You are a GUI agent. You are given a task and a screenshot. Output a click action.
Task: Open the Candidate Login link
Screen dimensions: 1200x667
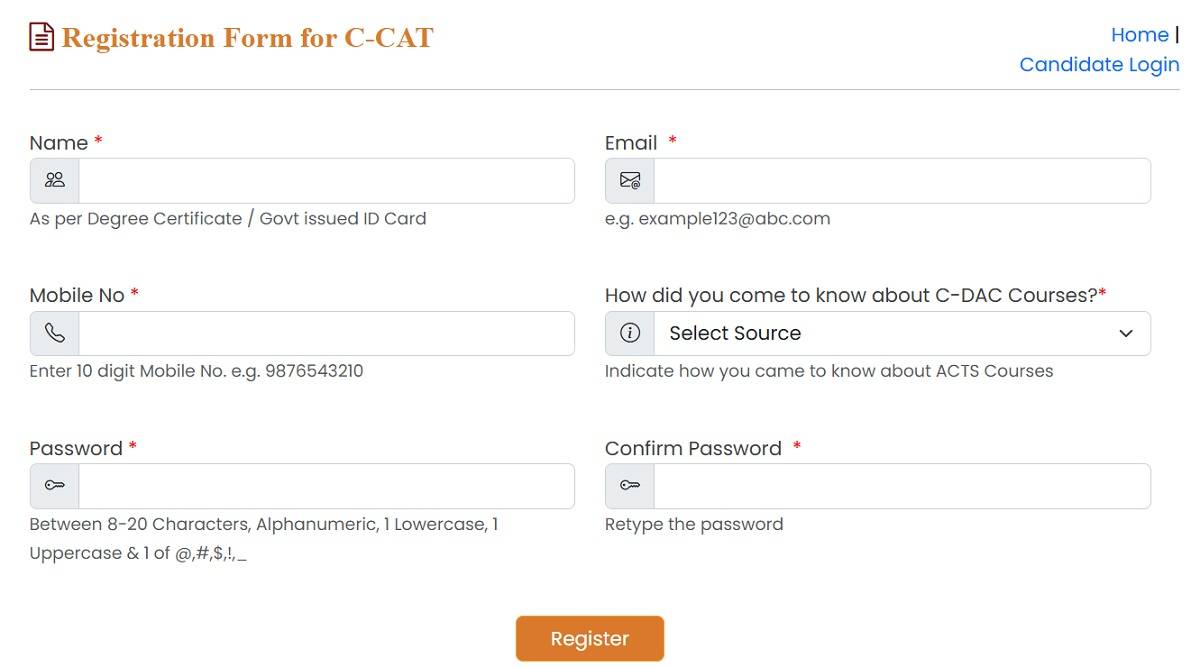coord(1099,65)
